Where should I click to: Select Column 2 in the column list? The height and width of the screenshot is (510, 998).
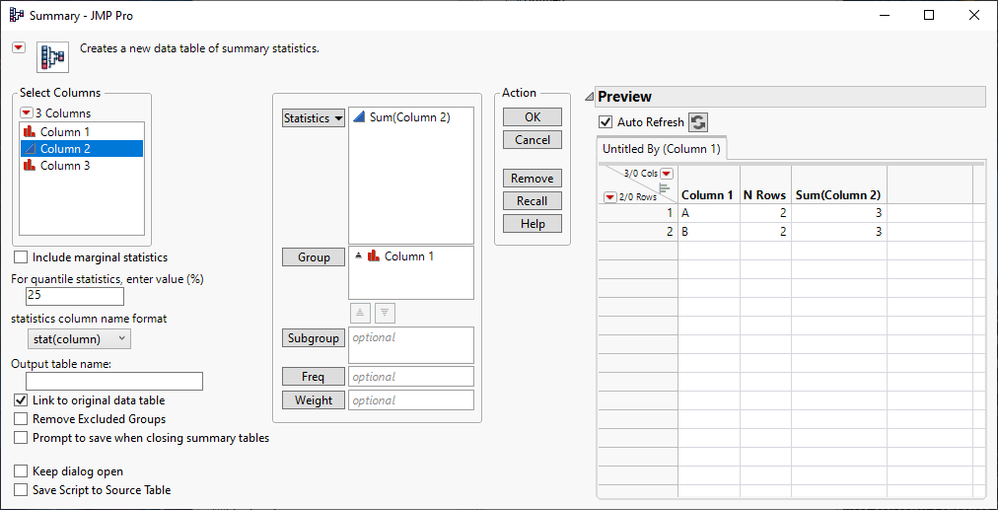tap(81, 148)
